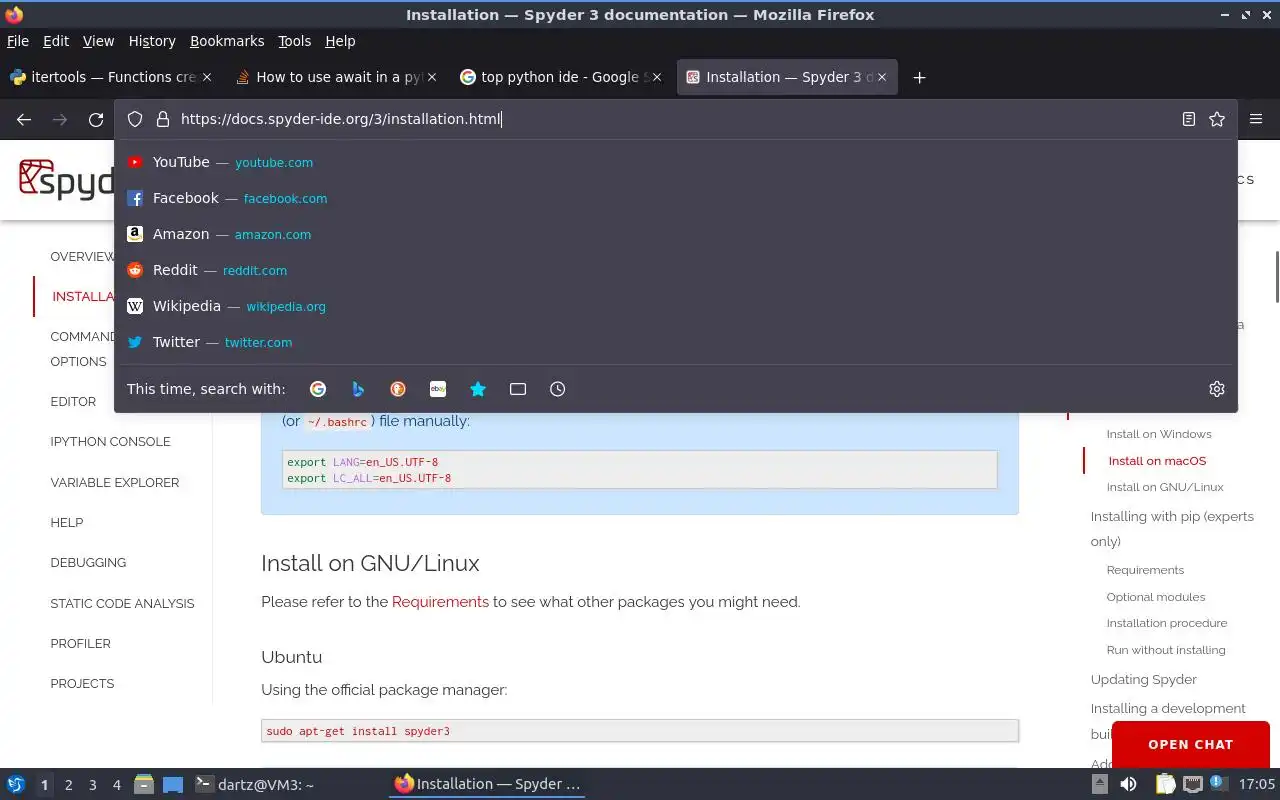Jump to Optional modules in contents

click(1156, 597)
